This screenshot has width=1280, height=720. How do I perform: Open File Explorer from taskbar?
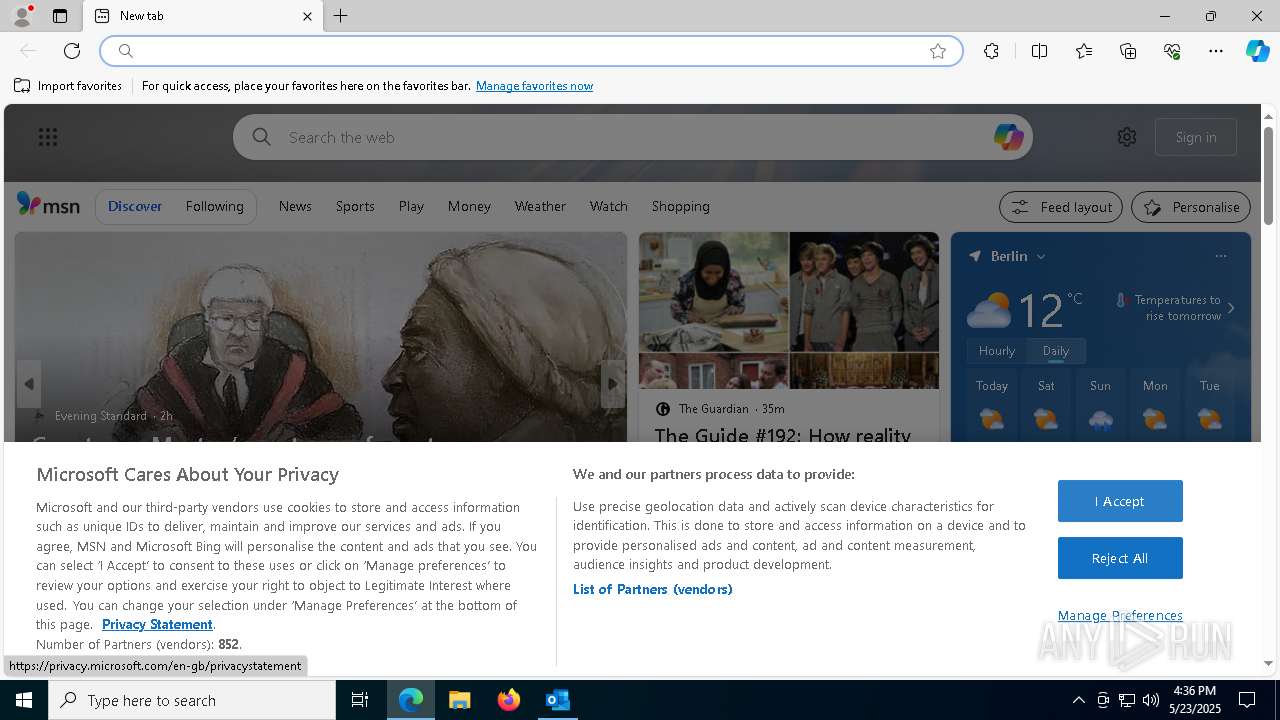[x=460, y=700]
